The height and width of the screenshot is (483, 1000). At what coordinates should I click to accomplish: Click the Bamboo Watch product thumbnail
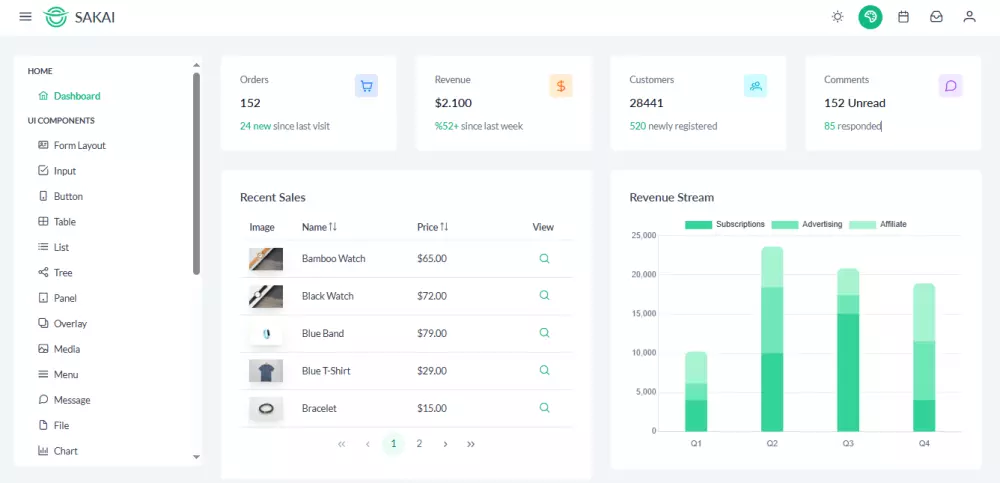coord(266,259)
